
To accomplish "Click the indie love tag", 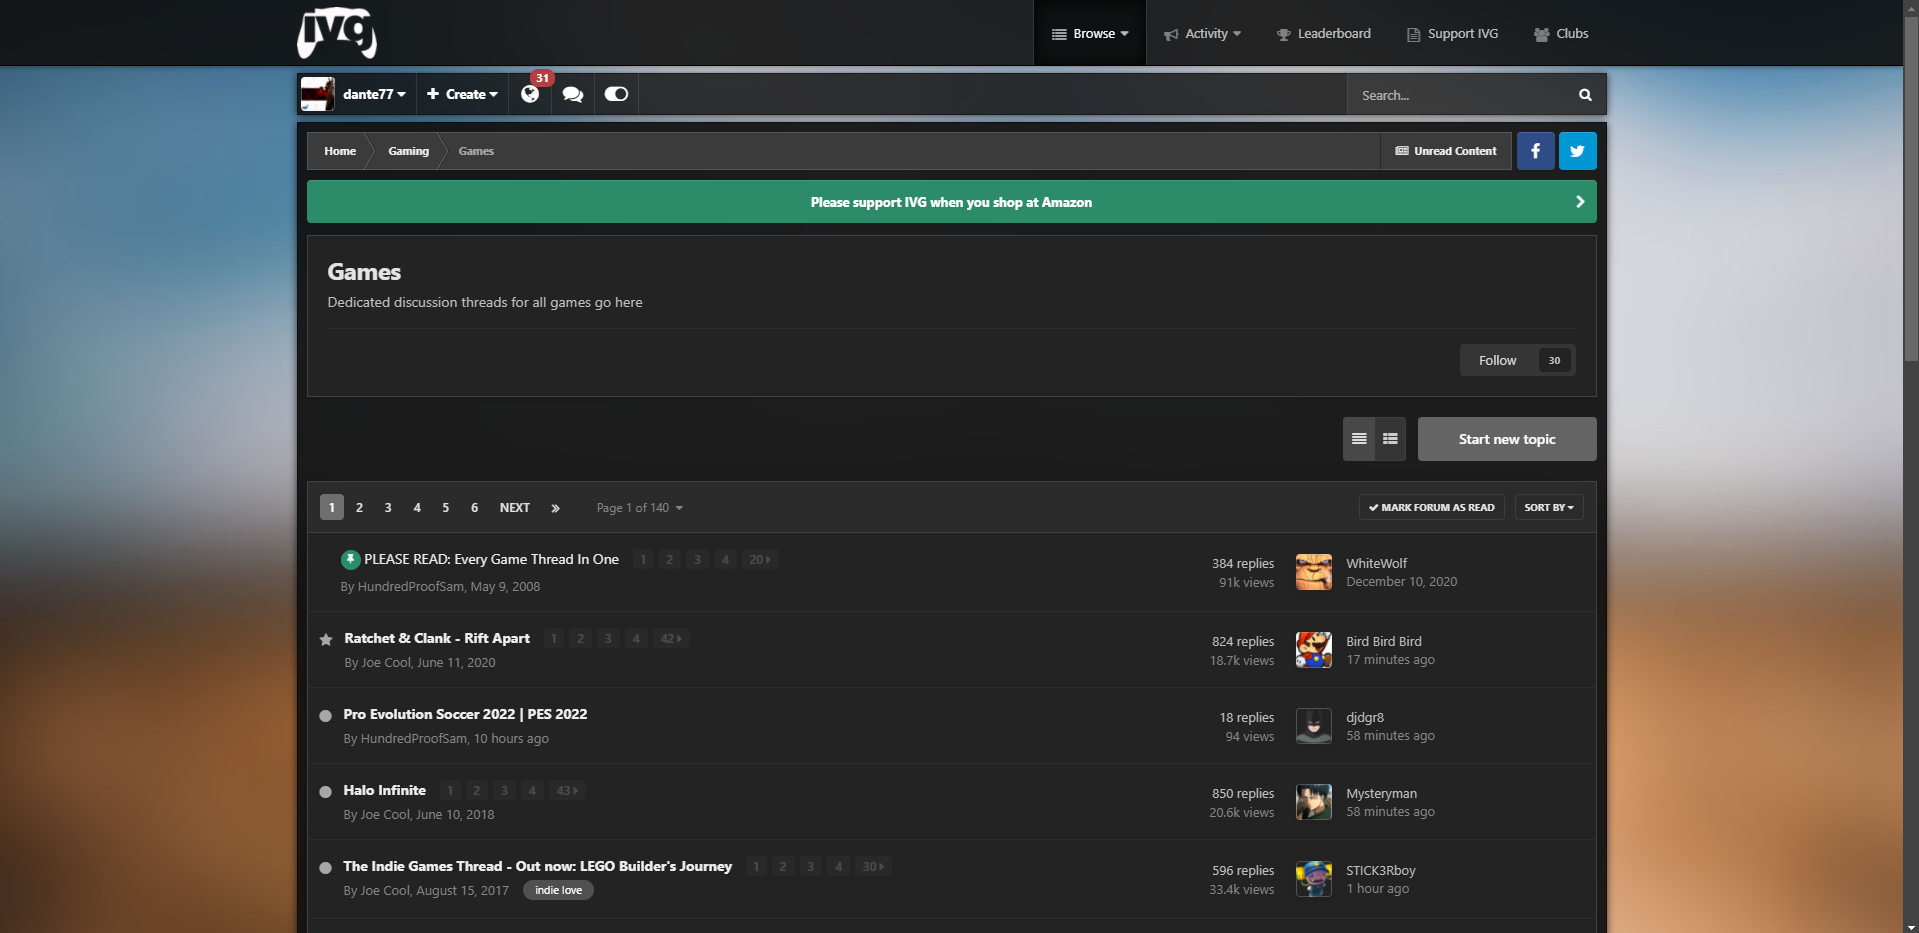I will pos(558,890).
